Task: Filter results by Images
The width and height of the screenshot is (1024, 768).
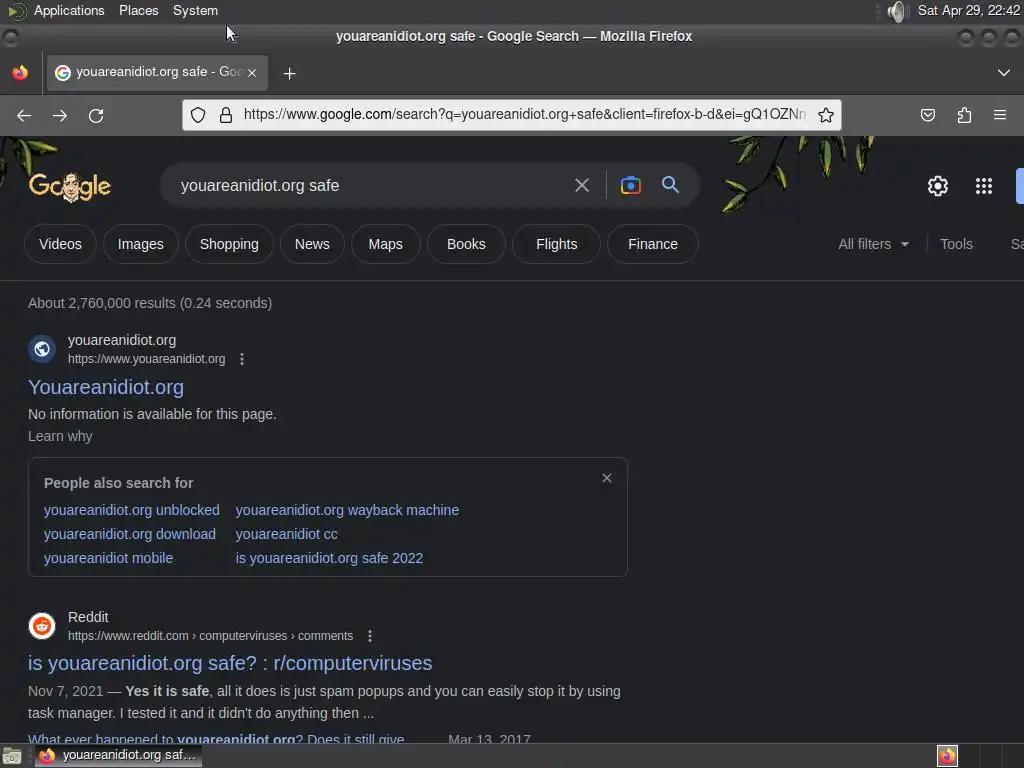Action: click(x=140, y=244)
